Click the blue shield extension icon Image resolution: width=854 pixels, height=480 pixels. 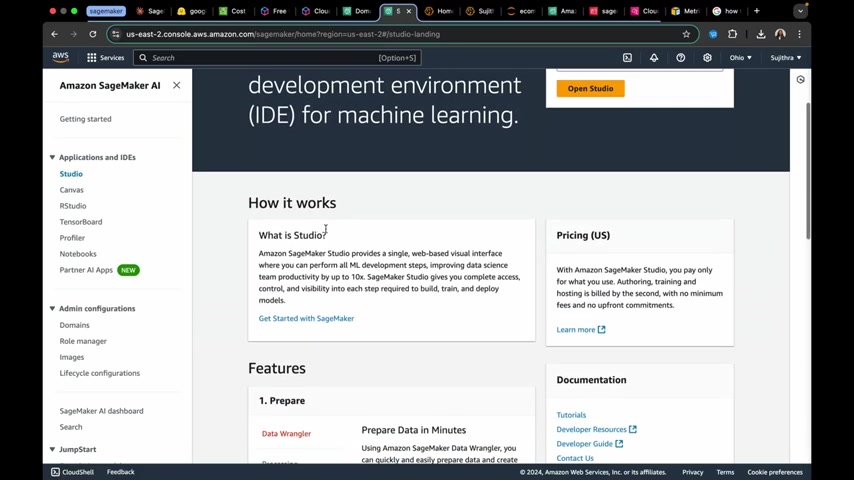[x=713, y=34]
